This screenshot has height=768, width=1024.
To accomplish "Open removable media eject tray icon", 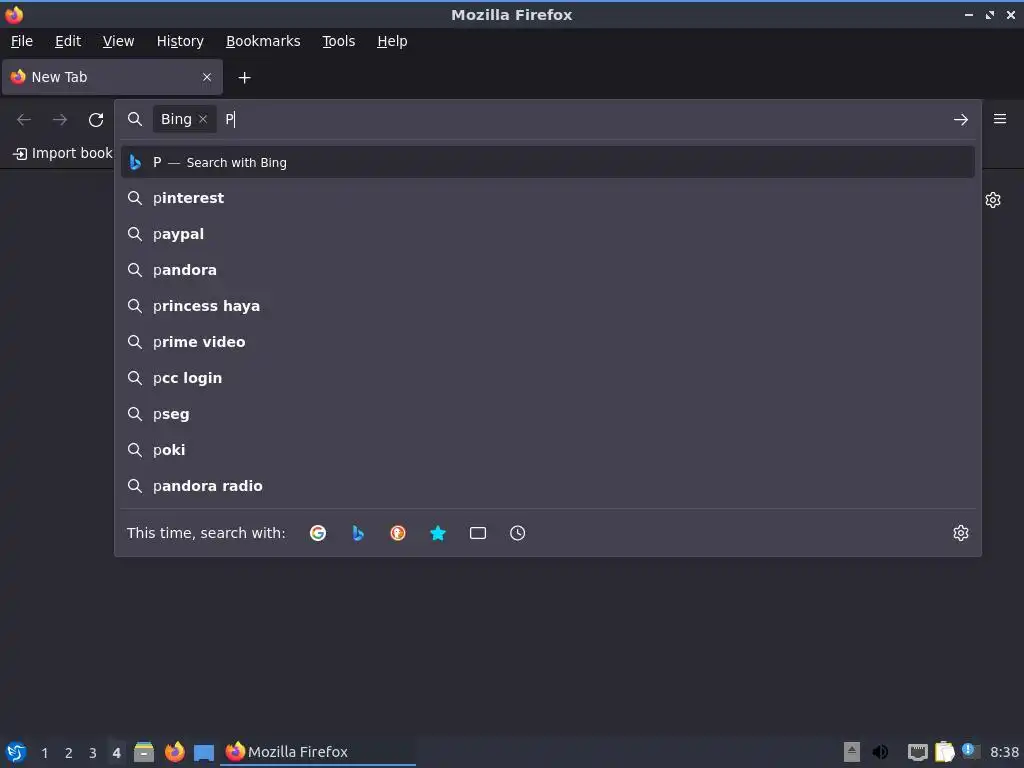I will tap(852, 752).
